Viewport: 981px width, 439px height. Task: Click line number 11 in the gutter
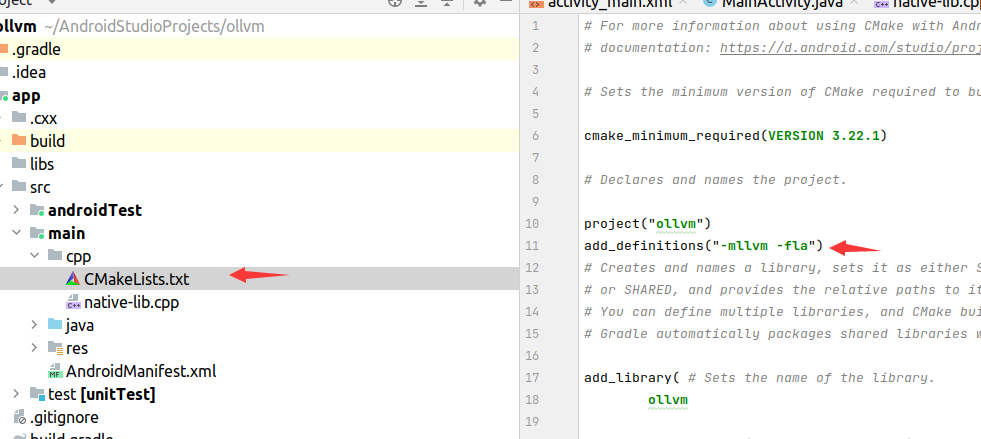coord(531,245)
